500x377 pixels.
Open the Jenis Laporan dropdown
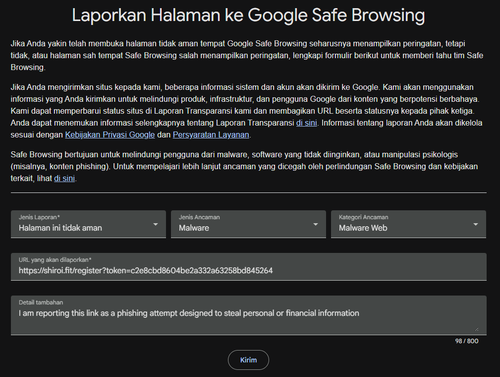tap(88, 224)
